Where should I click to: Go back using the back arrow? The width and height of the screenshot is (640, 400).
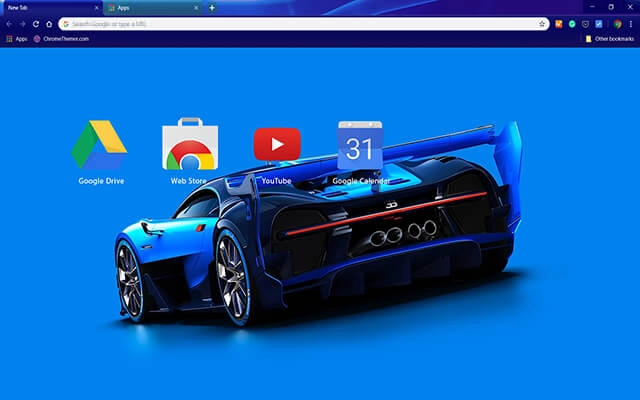[x=9, y=24]
